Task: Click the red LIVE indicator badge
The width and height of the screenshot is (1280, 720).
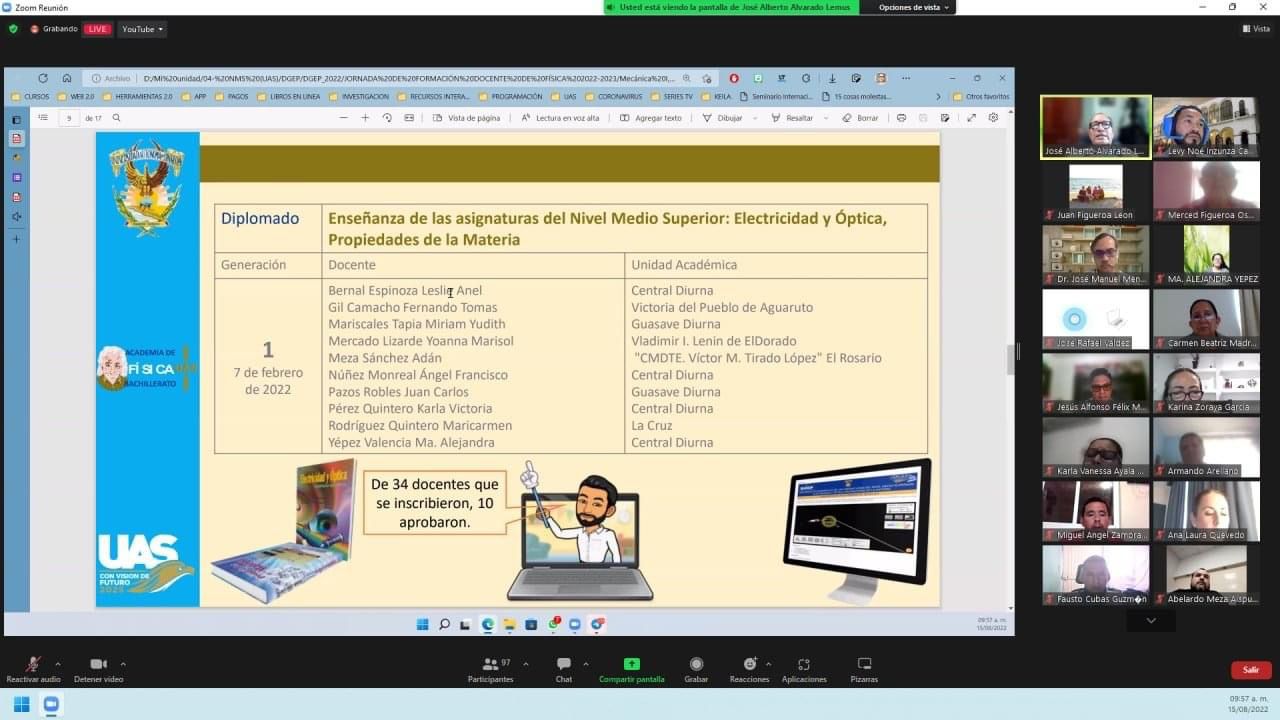Action: coord(97,29)
